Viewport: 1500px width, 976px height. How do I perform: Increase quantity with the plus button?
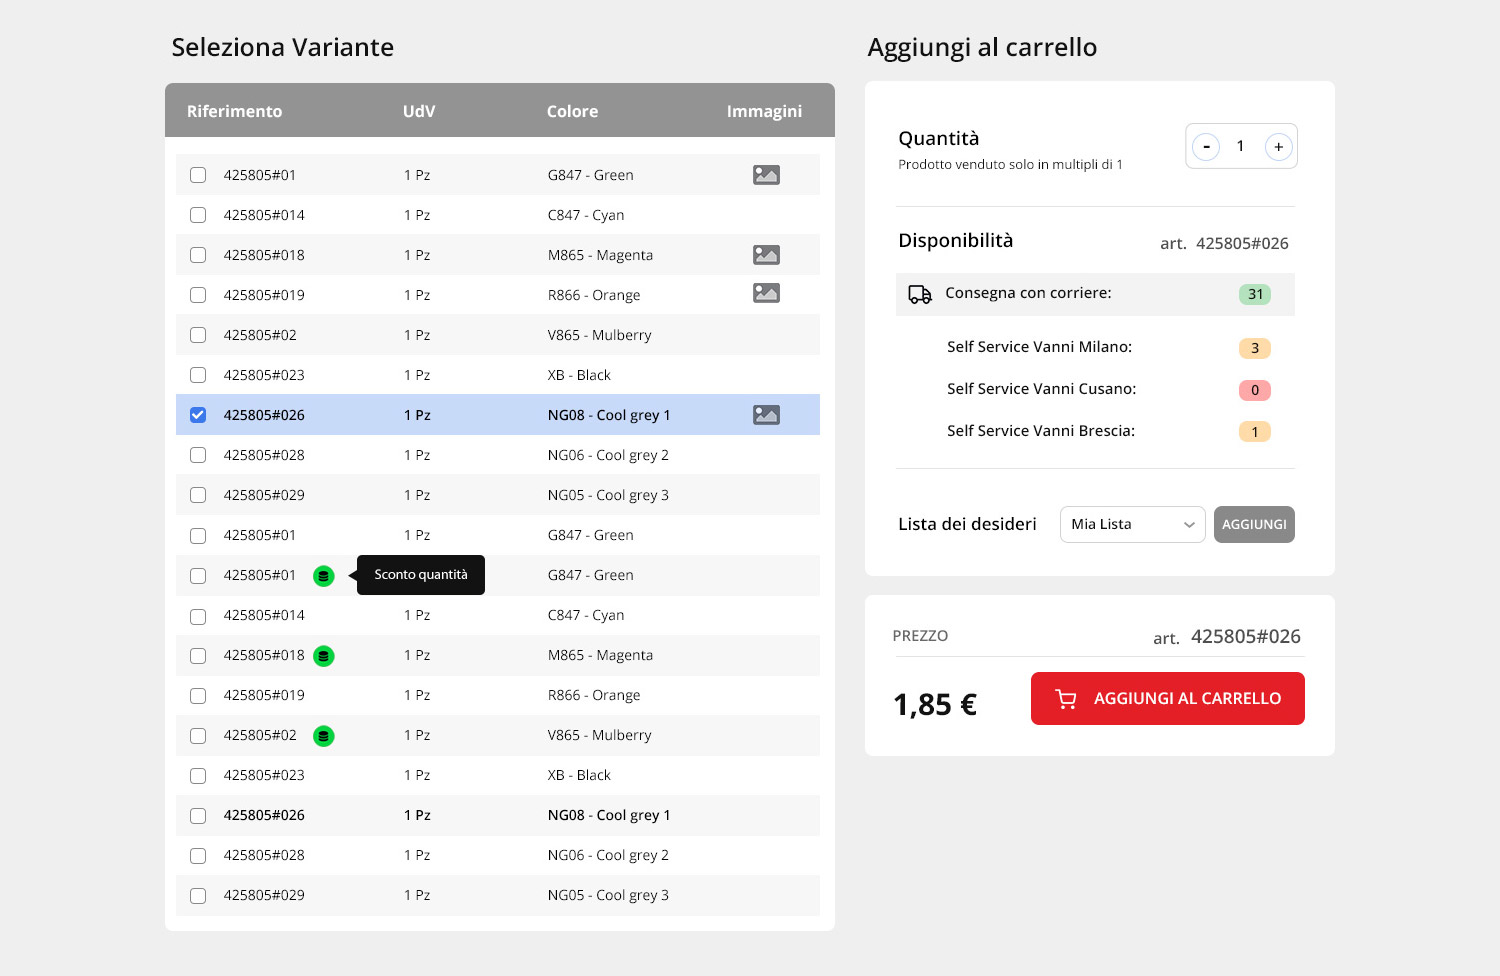(1278, 147)
